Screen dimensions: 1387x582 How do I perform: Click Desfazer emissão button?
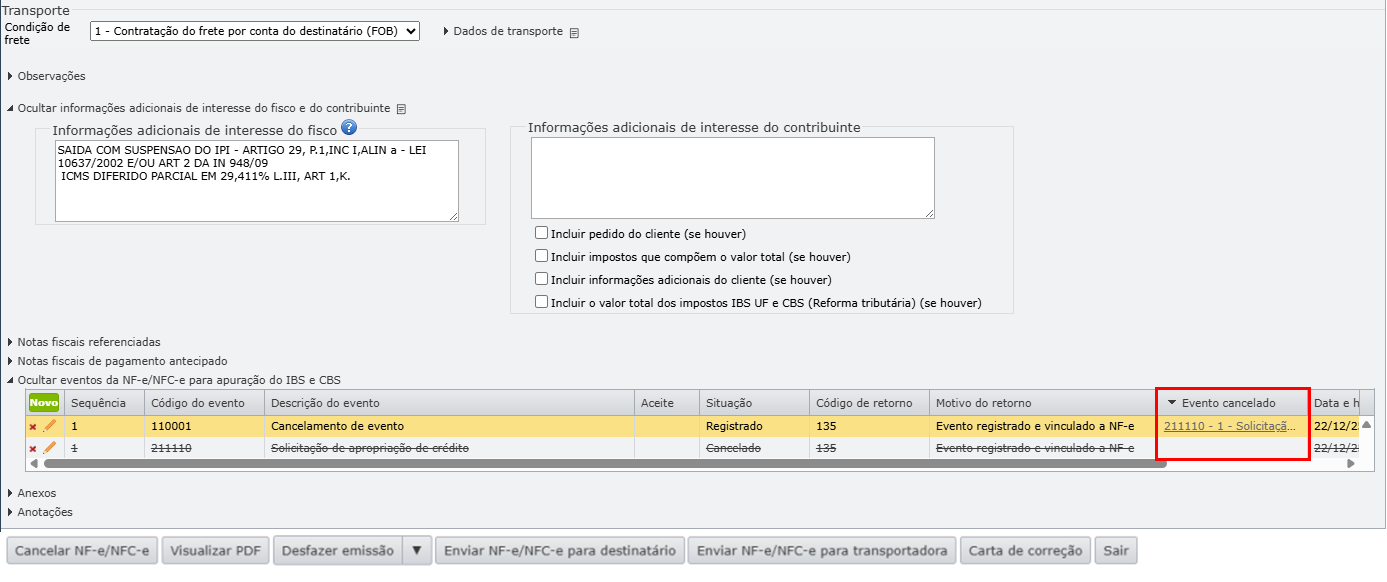click(x=338, y=551)
